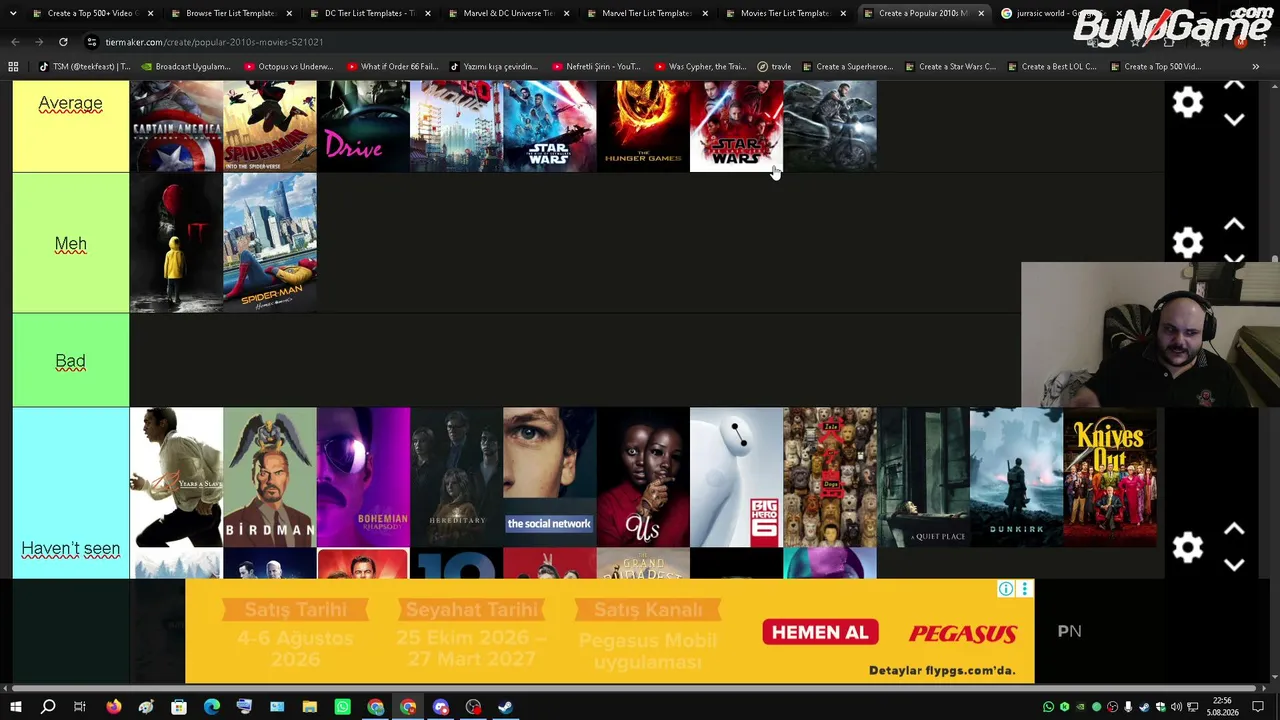Click the HEMEN AL button in Pegasus ad
1280x720 pixels.
tap(820, 632)
